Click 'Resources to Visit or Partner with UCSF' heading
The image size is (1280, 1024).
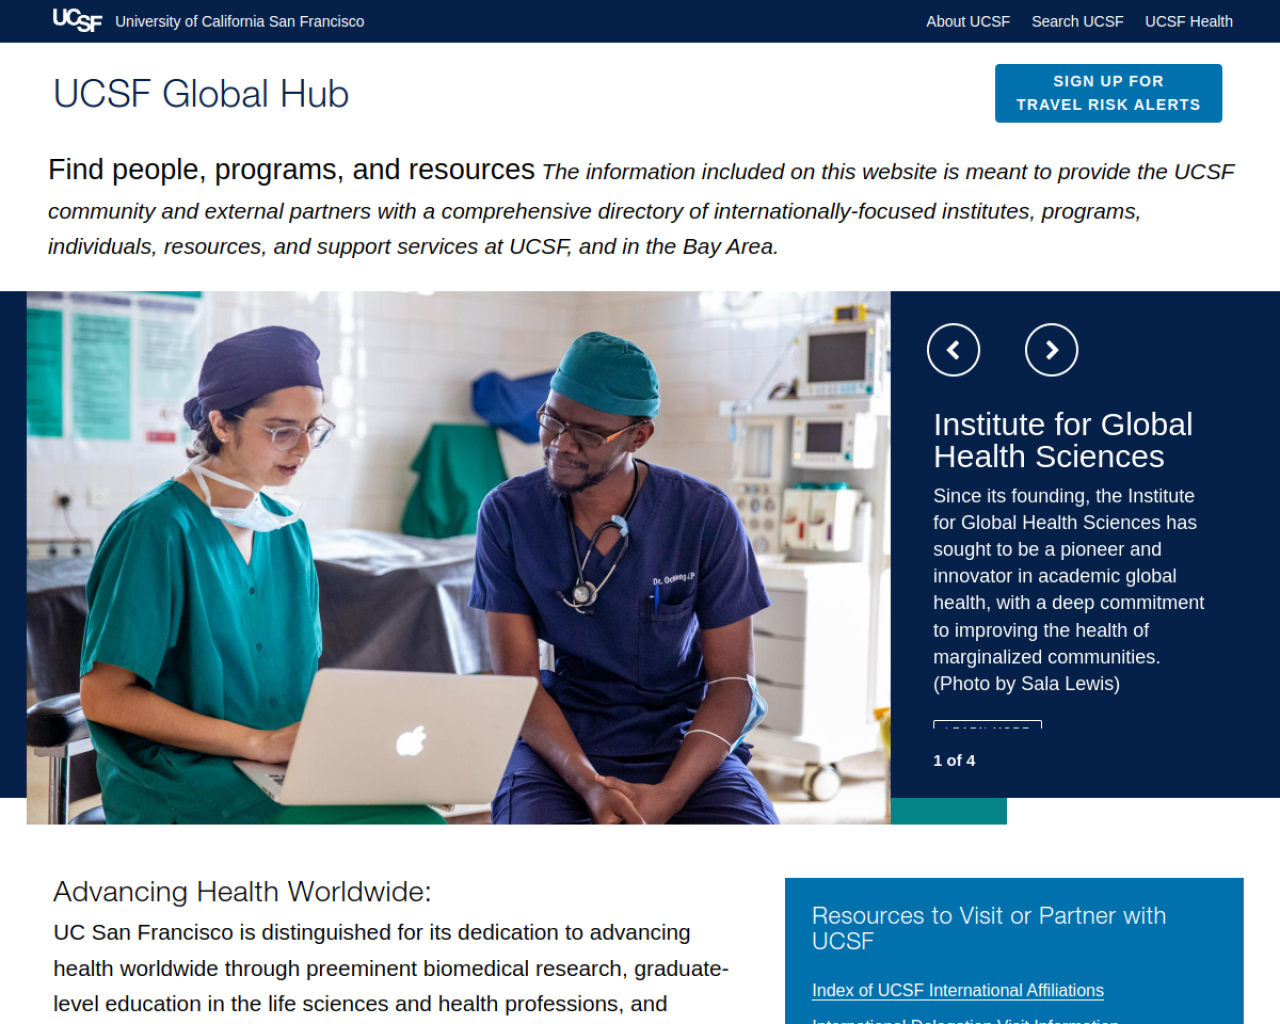pos(989,928)
